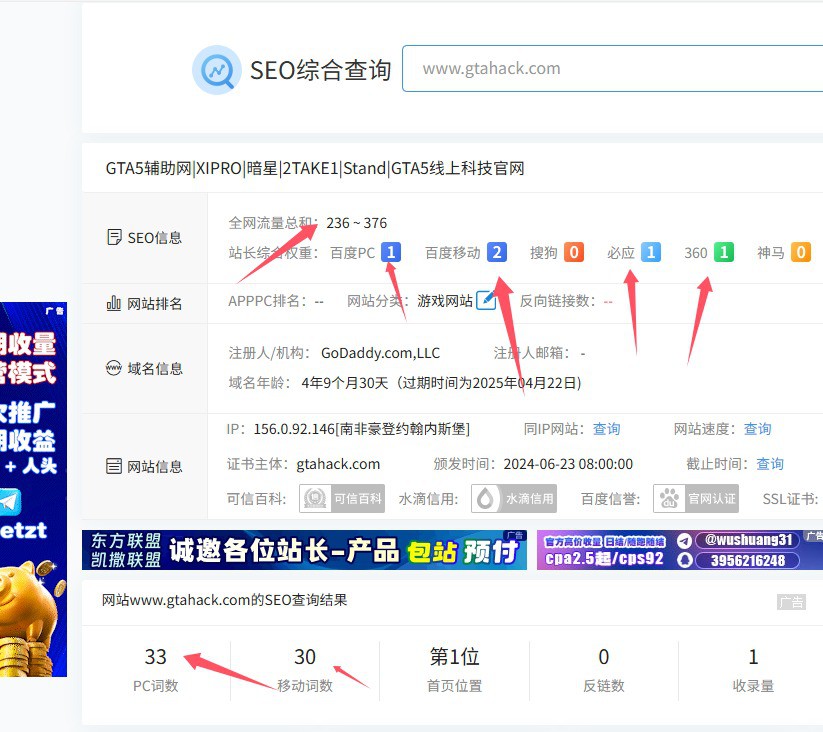Open the 官网认证 Baidu reputation badge

click(x=696, y=498)
